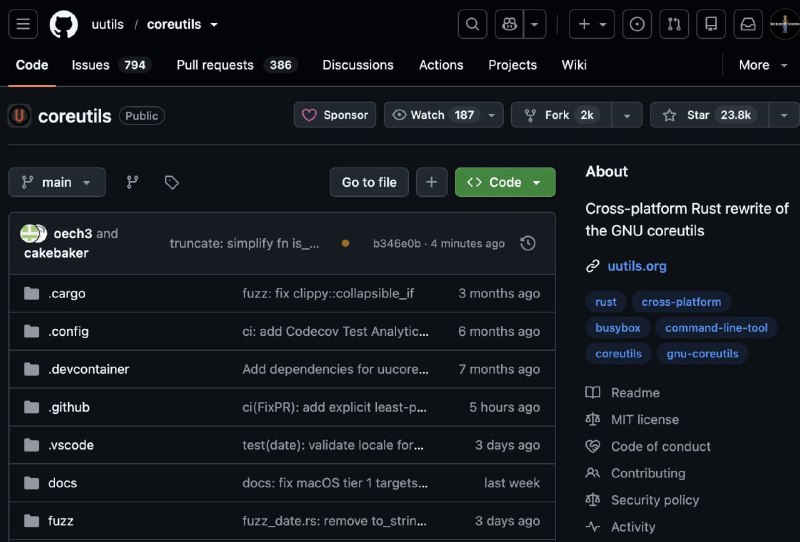The width and height of the screenshot is (800, 542).
Task: Fork the repository
Action: (561, 115)
